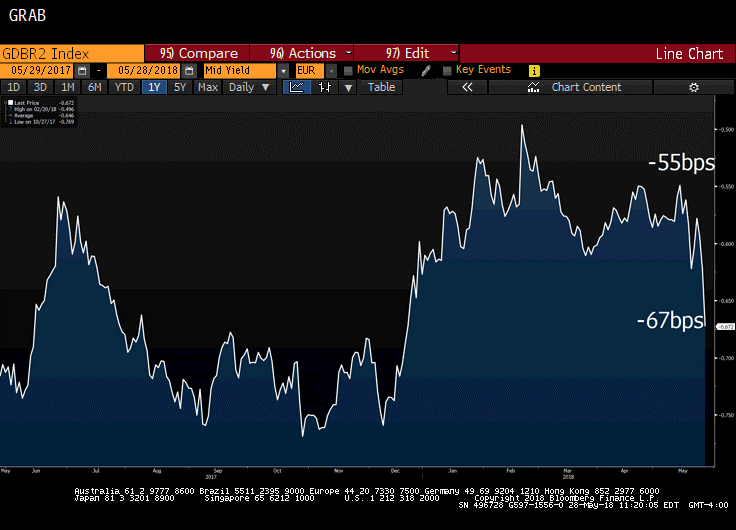Image resolution: width=736 pixels, height=530 pixels.
Task: Enable the Mov Avgs checkbox
Action: click(348, 71)
